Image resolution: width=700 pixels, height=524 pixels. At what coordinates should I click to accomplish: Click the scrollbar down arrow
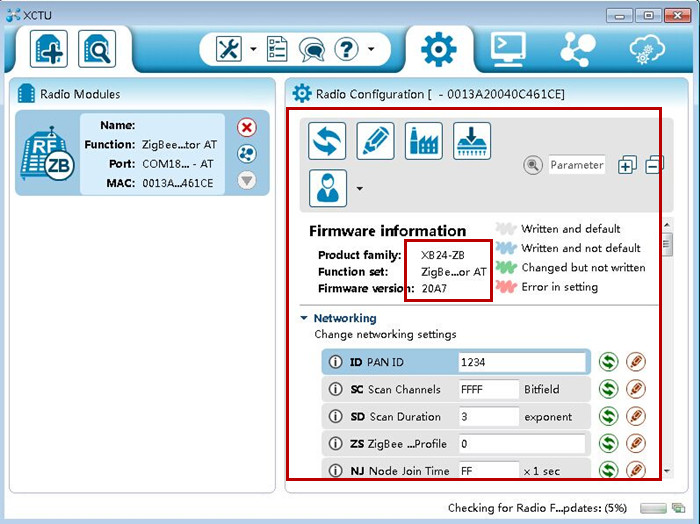click(667, 471)
